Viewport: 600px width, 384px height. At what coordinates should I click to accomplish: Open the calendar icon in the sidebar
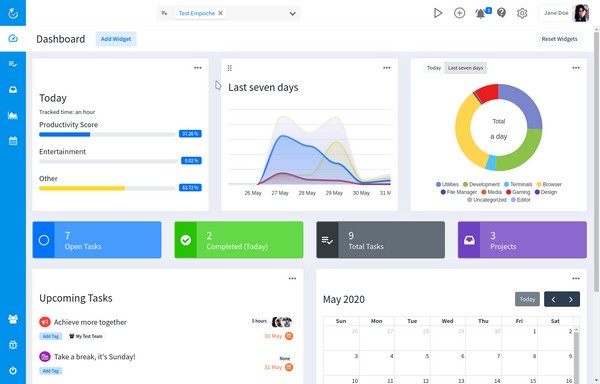coord(13,141)
